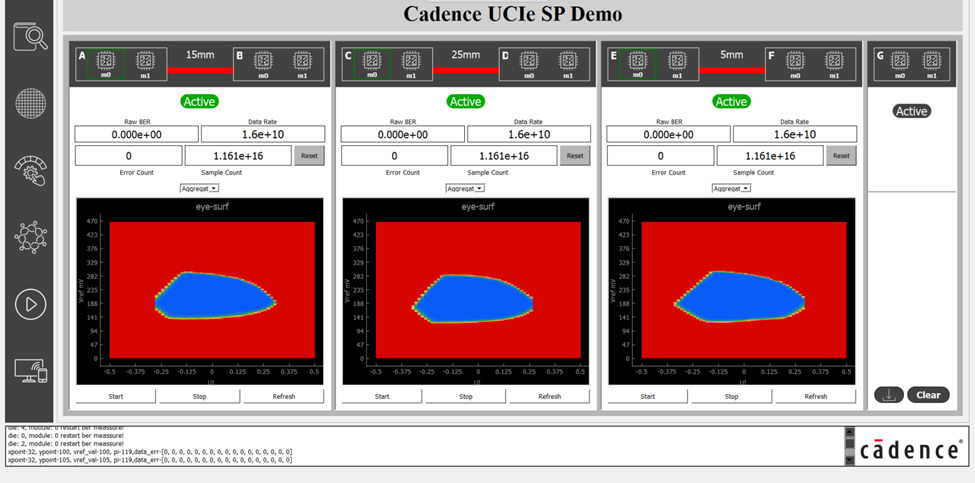Select chip m0 of die E
This screenshot has width=975, height=483.
(x=637, y=64)
